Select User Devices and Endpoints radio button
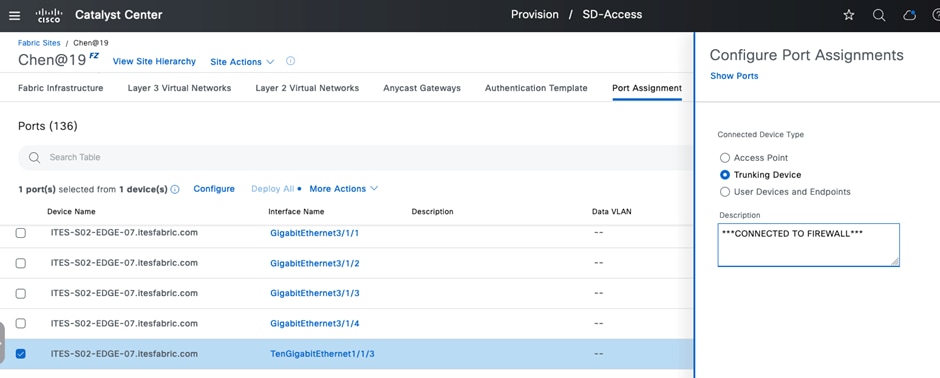 pos(725,192)
